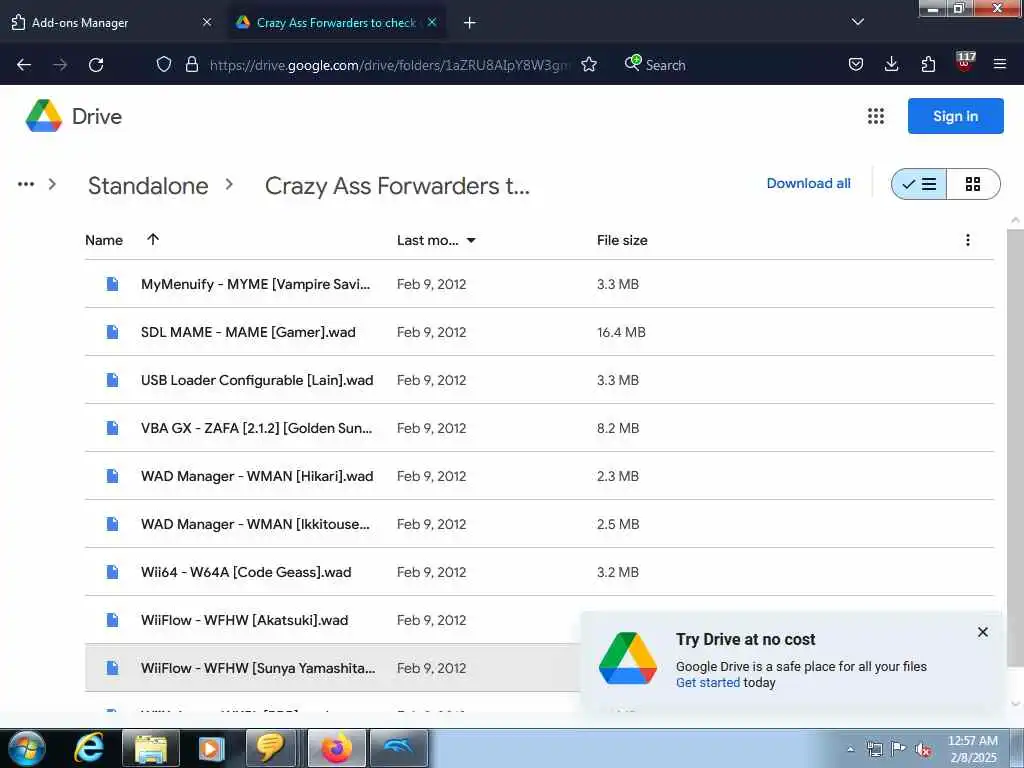Open the Windows Start menu
This screenshot has width=1024, height=768.
[27, 748]
